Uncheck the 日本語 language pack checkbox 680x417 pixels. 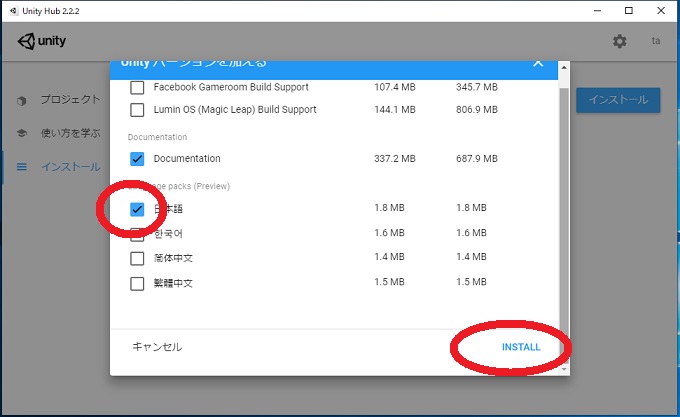(137, 209)
